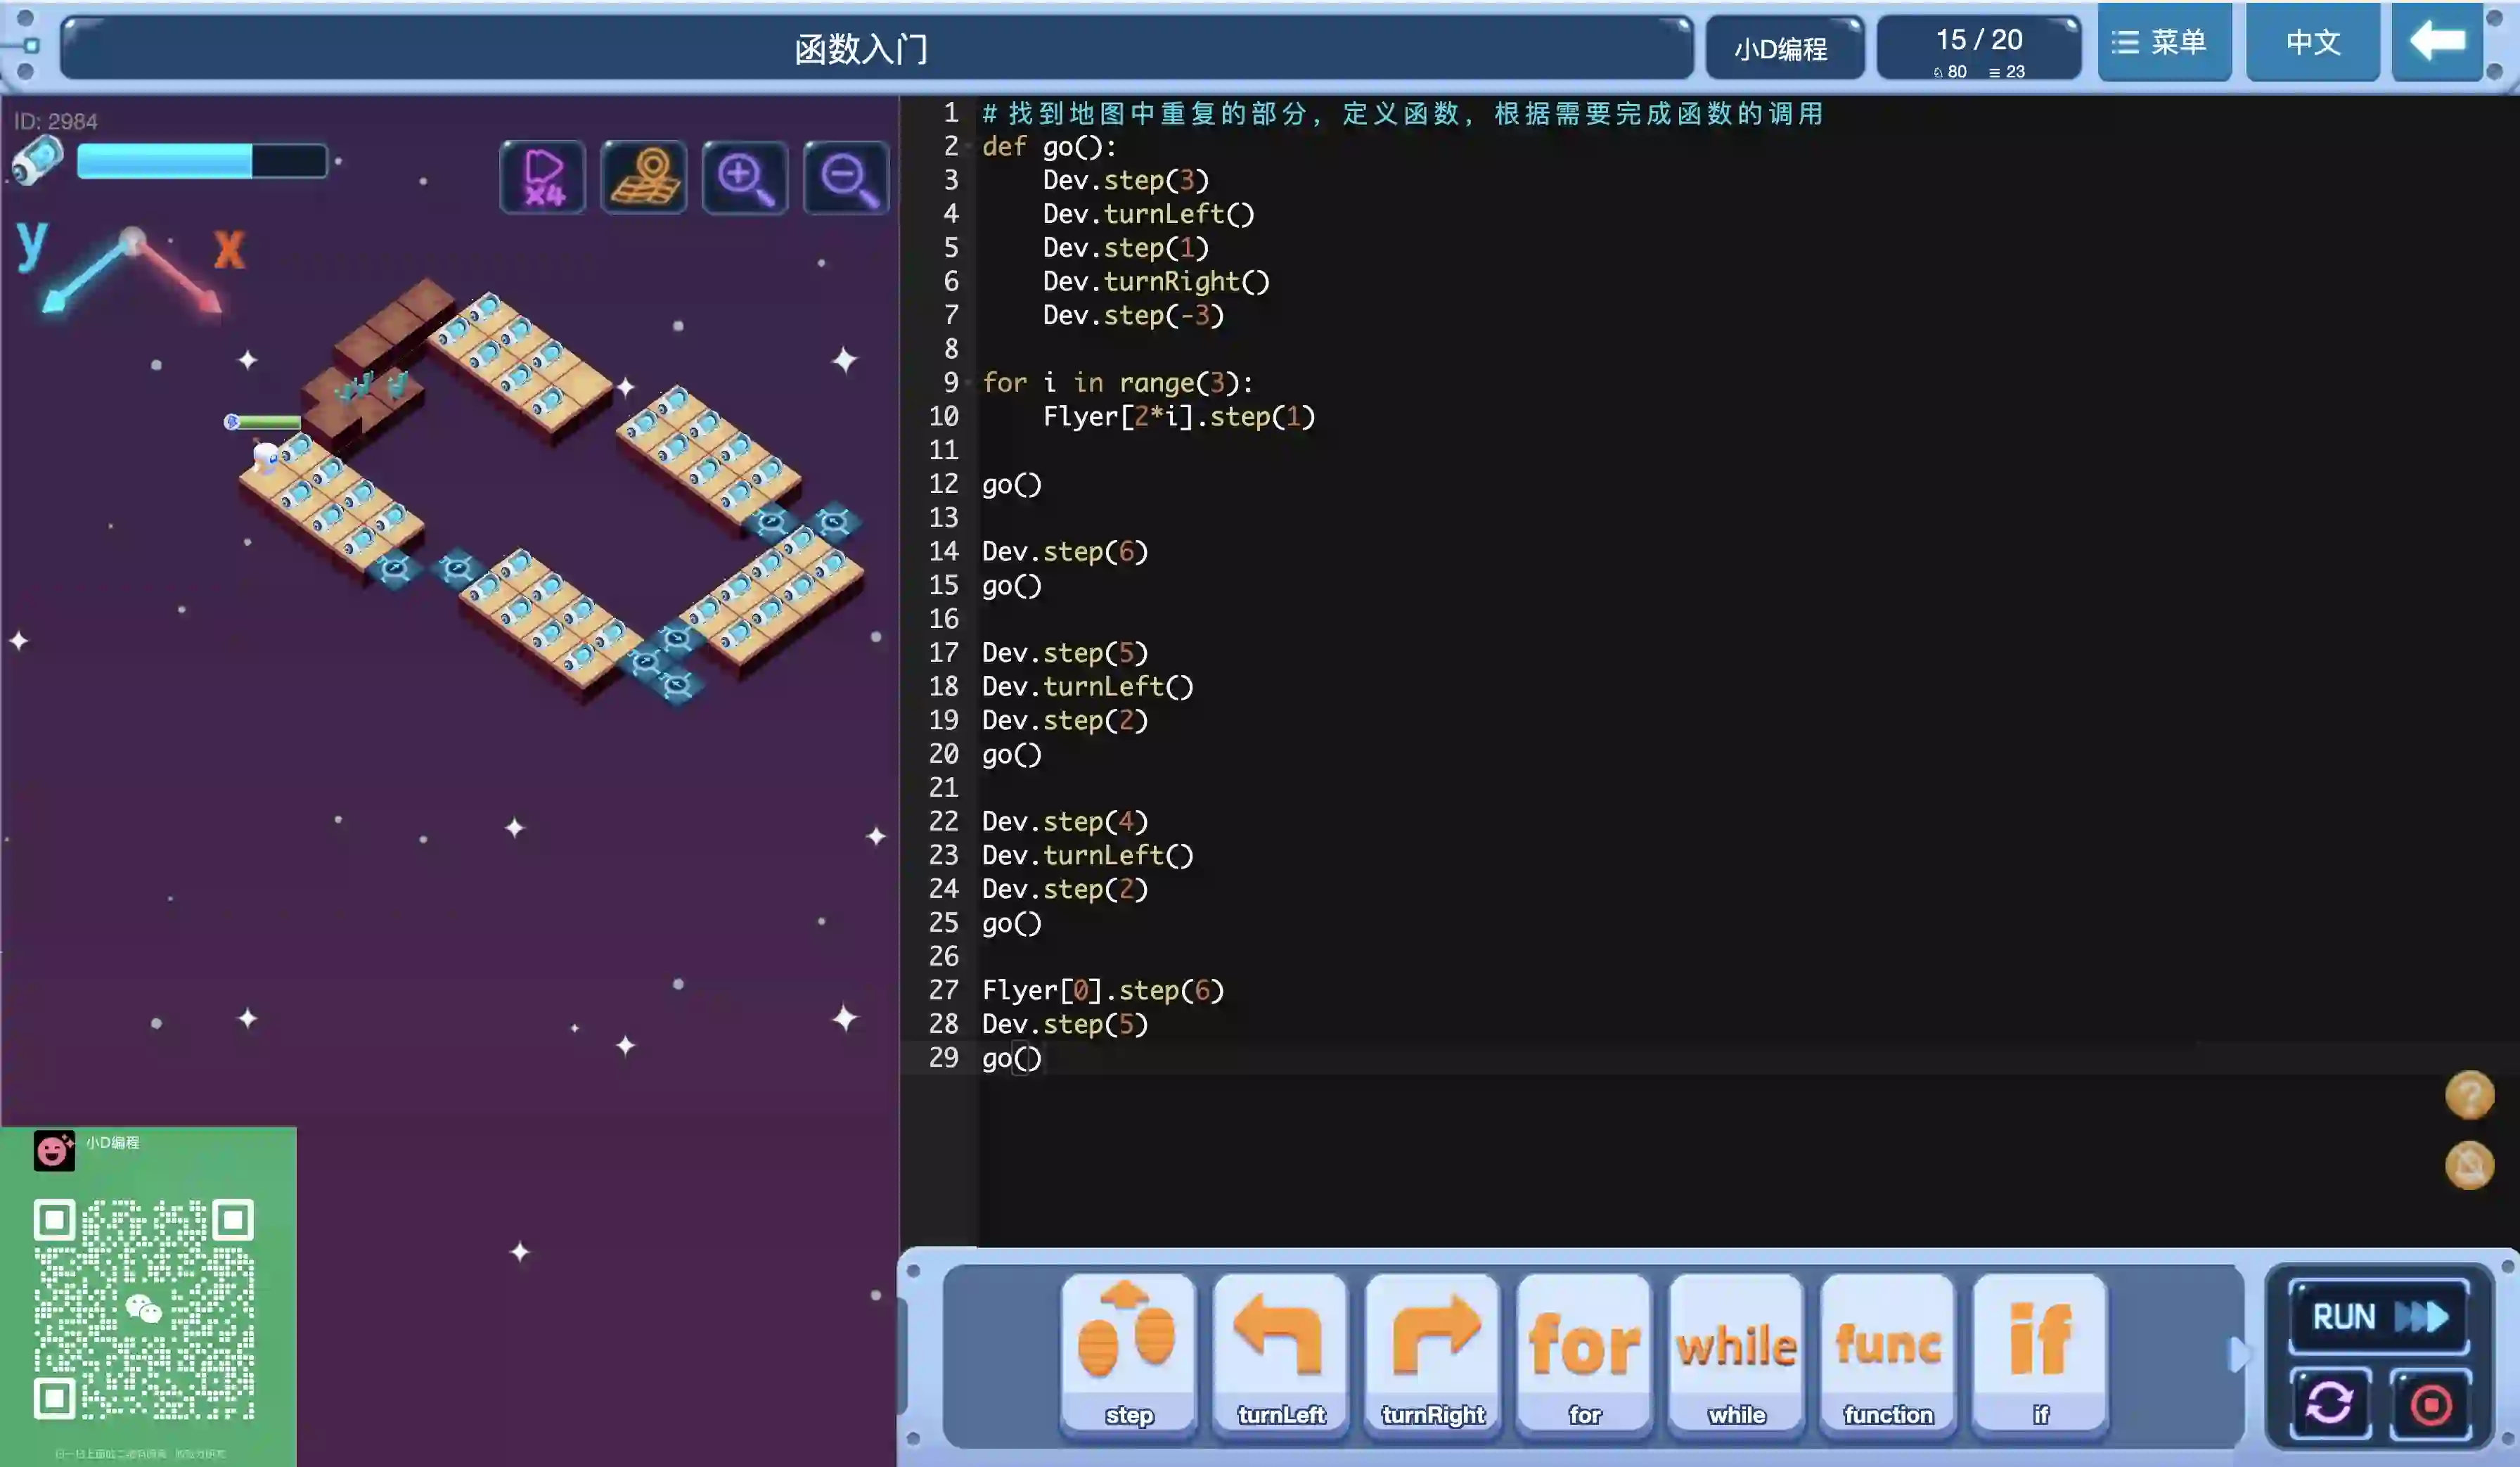Image resolution: width=2520 pixels, height=1467 pixels.
Task: Toggle the mute notification bell icon
Action: (2469, 1165)
